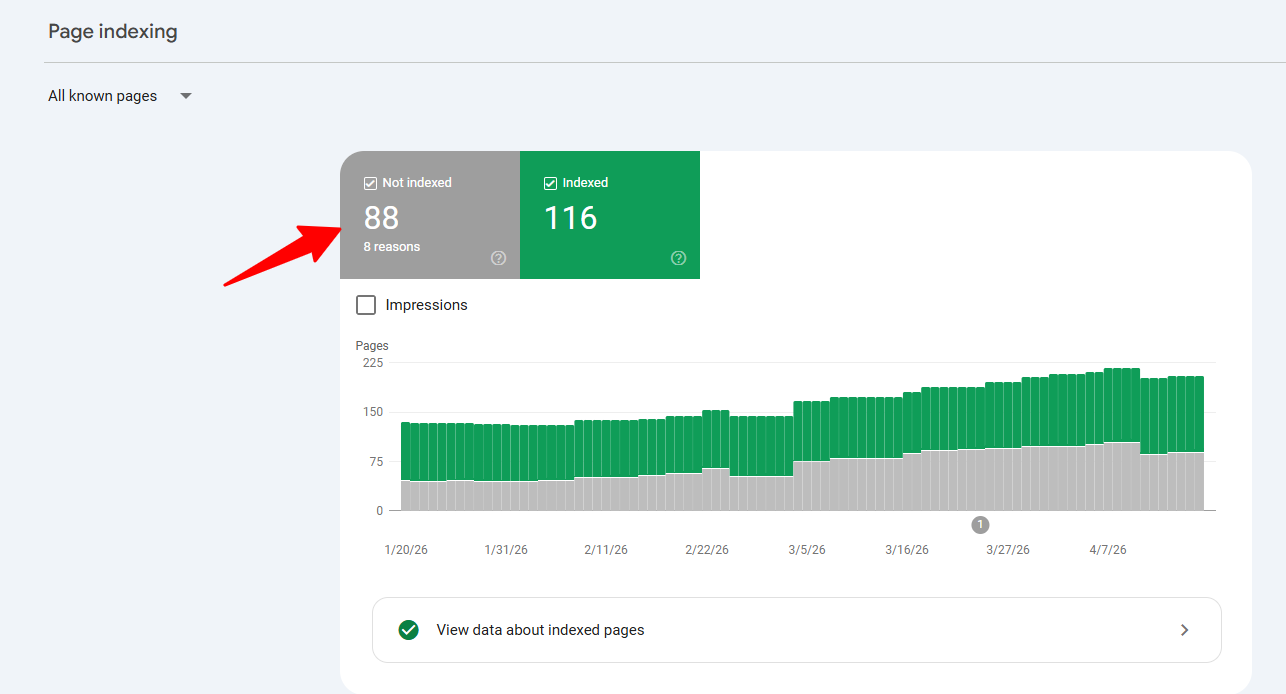
Task: Click the green check icon beside View data
Action: pos(408,630)
